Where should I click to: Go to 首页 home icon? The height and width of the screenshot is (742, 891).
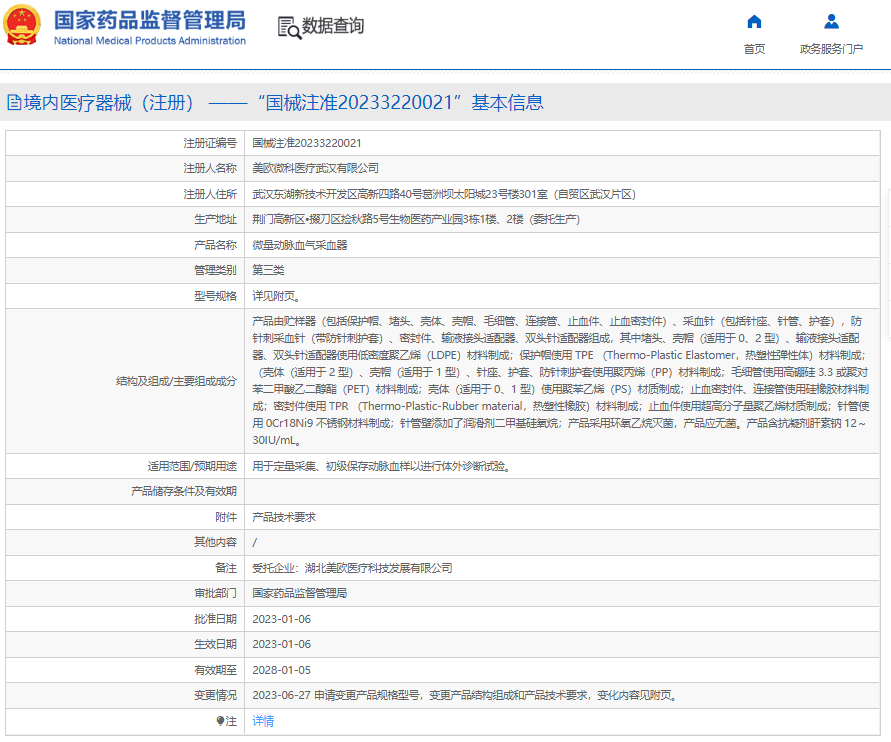[x=754, y=22]
